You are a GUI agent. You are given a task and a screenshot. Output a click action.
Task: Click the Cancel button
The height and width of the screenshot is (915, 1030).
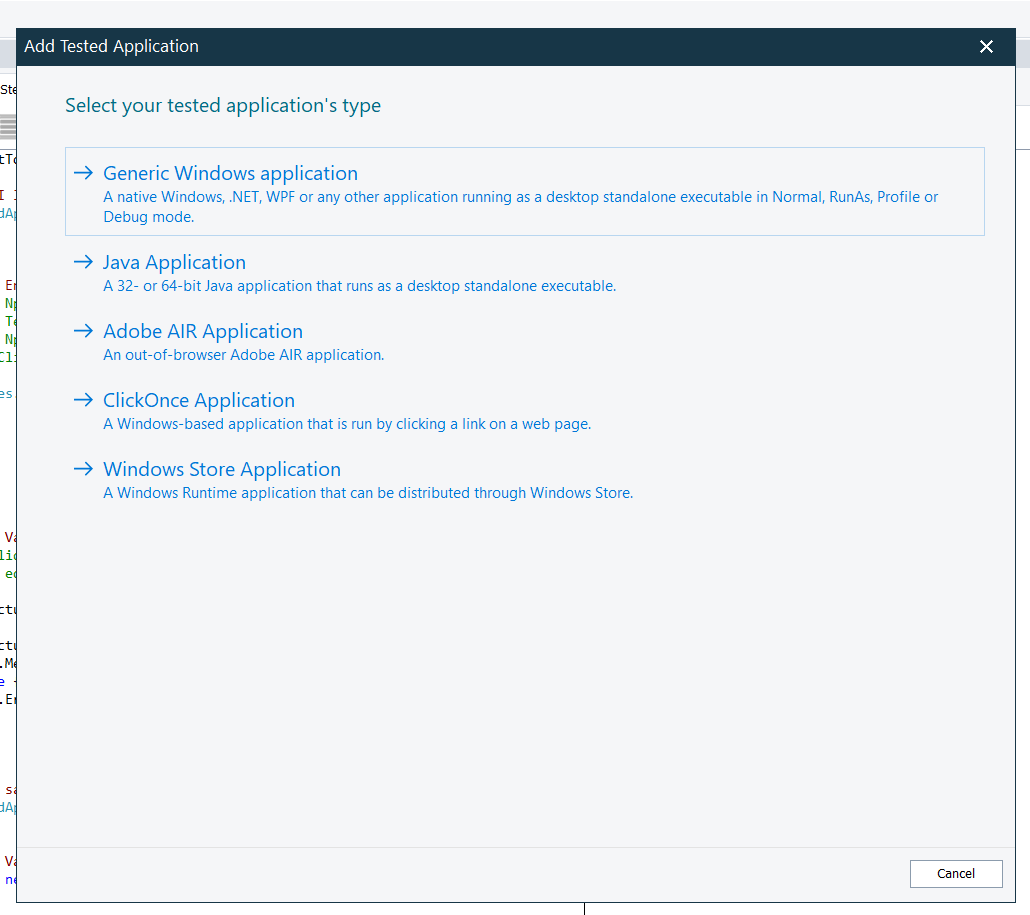coord(956,873)
